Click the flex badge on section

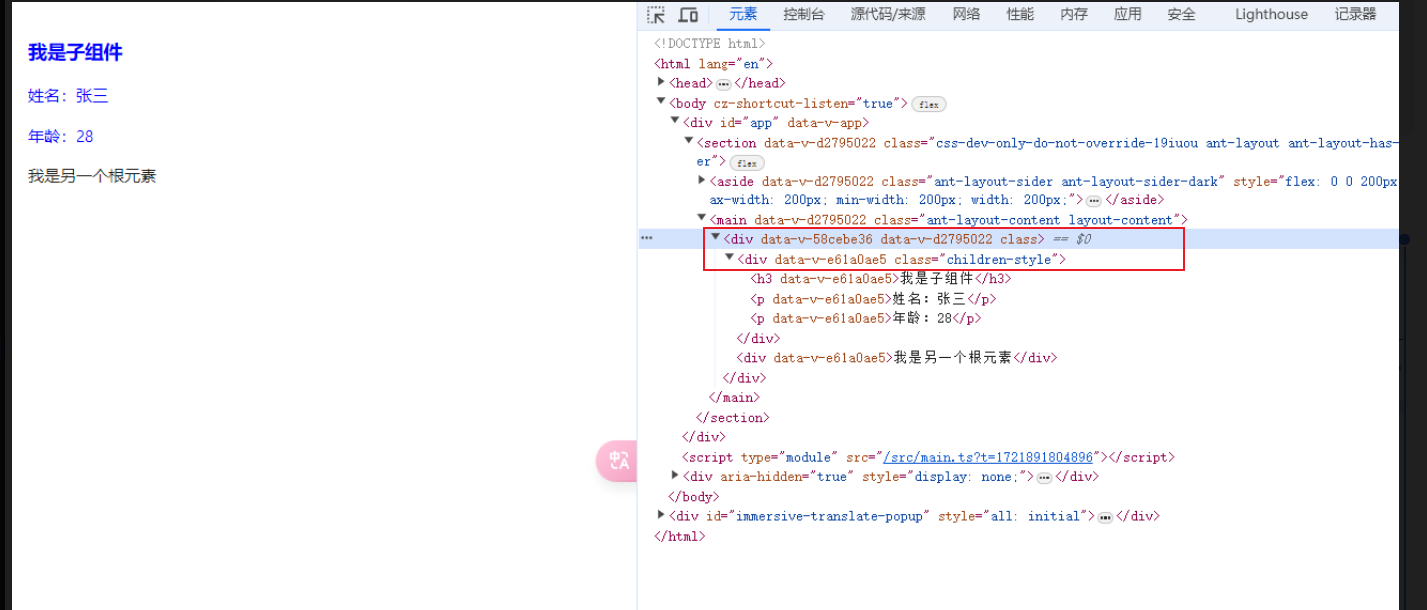(746, 163)
